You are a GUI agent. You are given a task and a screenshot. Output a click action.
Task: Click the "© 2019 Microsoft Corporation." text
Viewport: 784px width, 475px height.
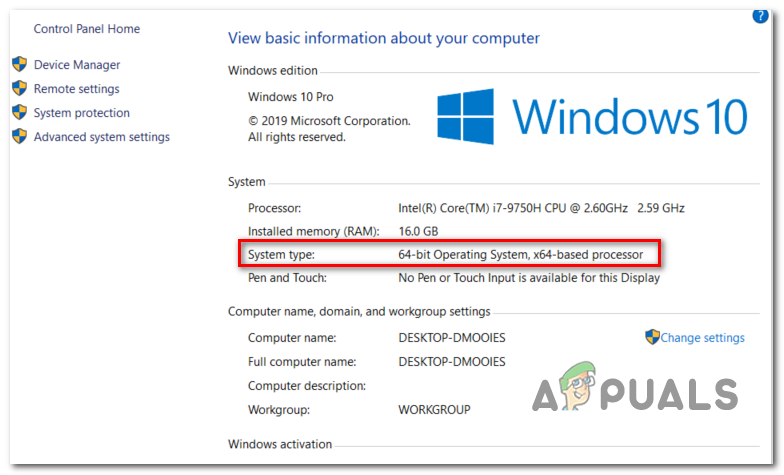[x=329, y=121]
